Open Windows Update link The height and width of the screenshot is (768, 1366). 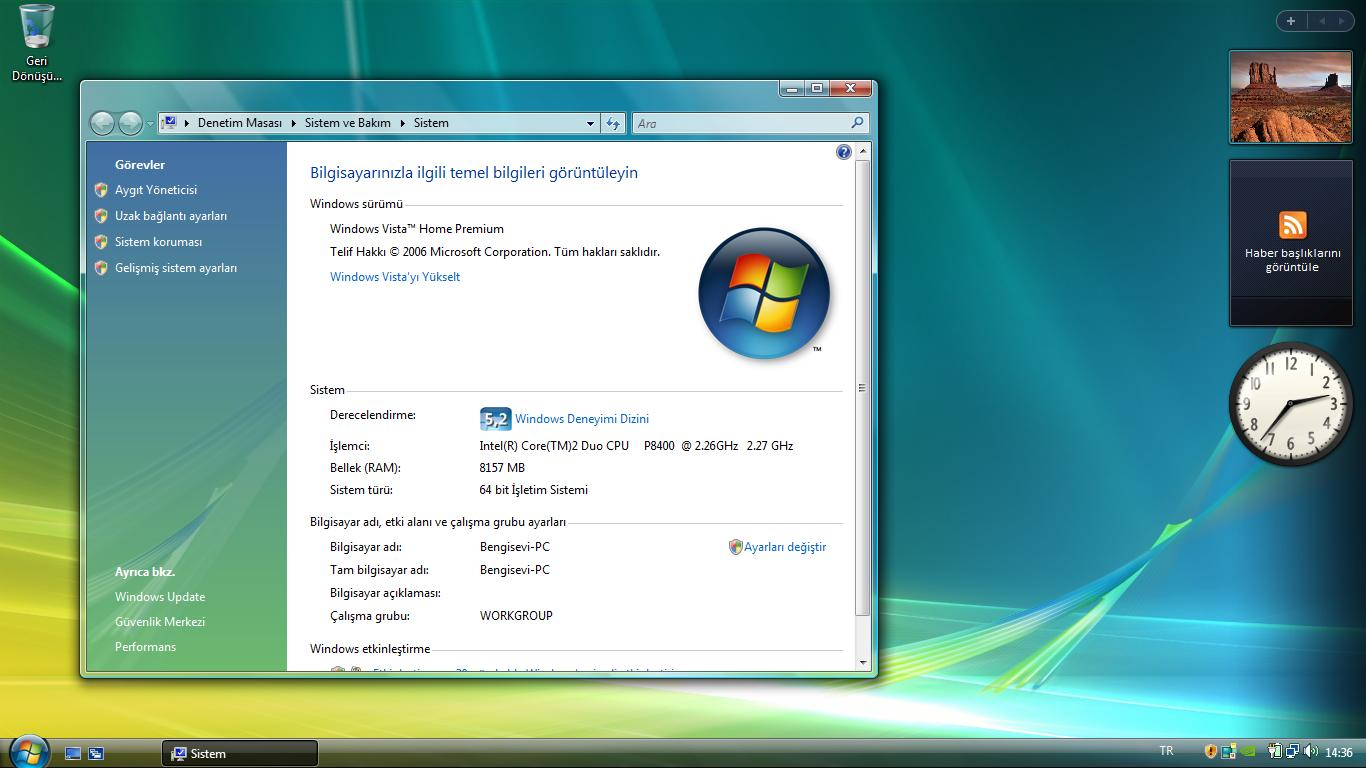[160, 597]
